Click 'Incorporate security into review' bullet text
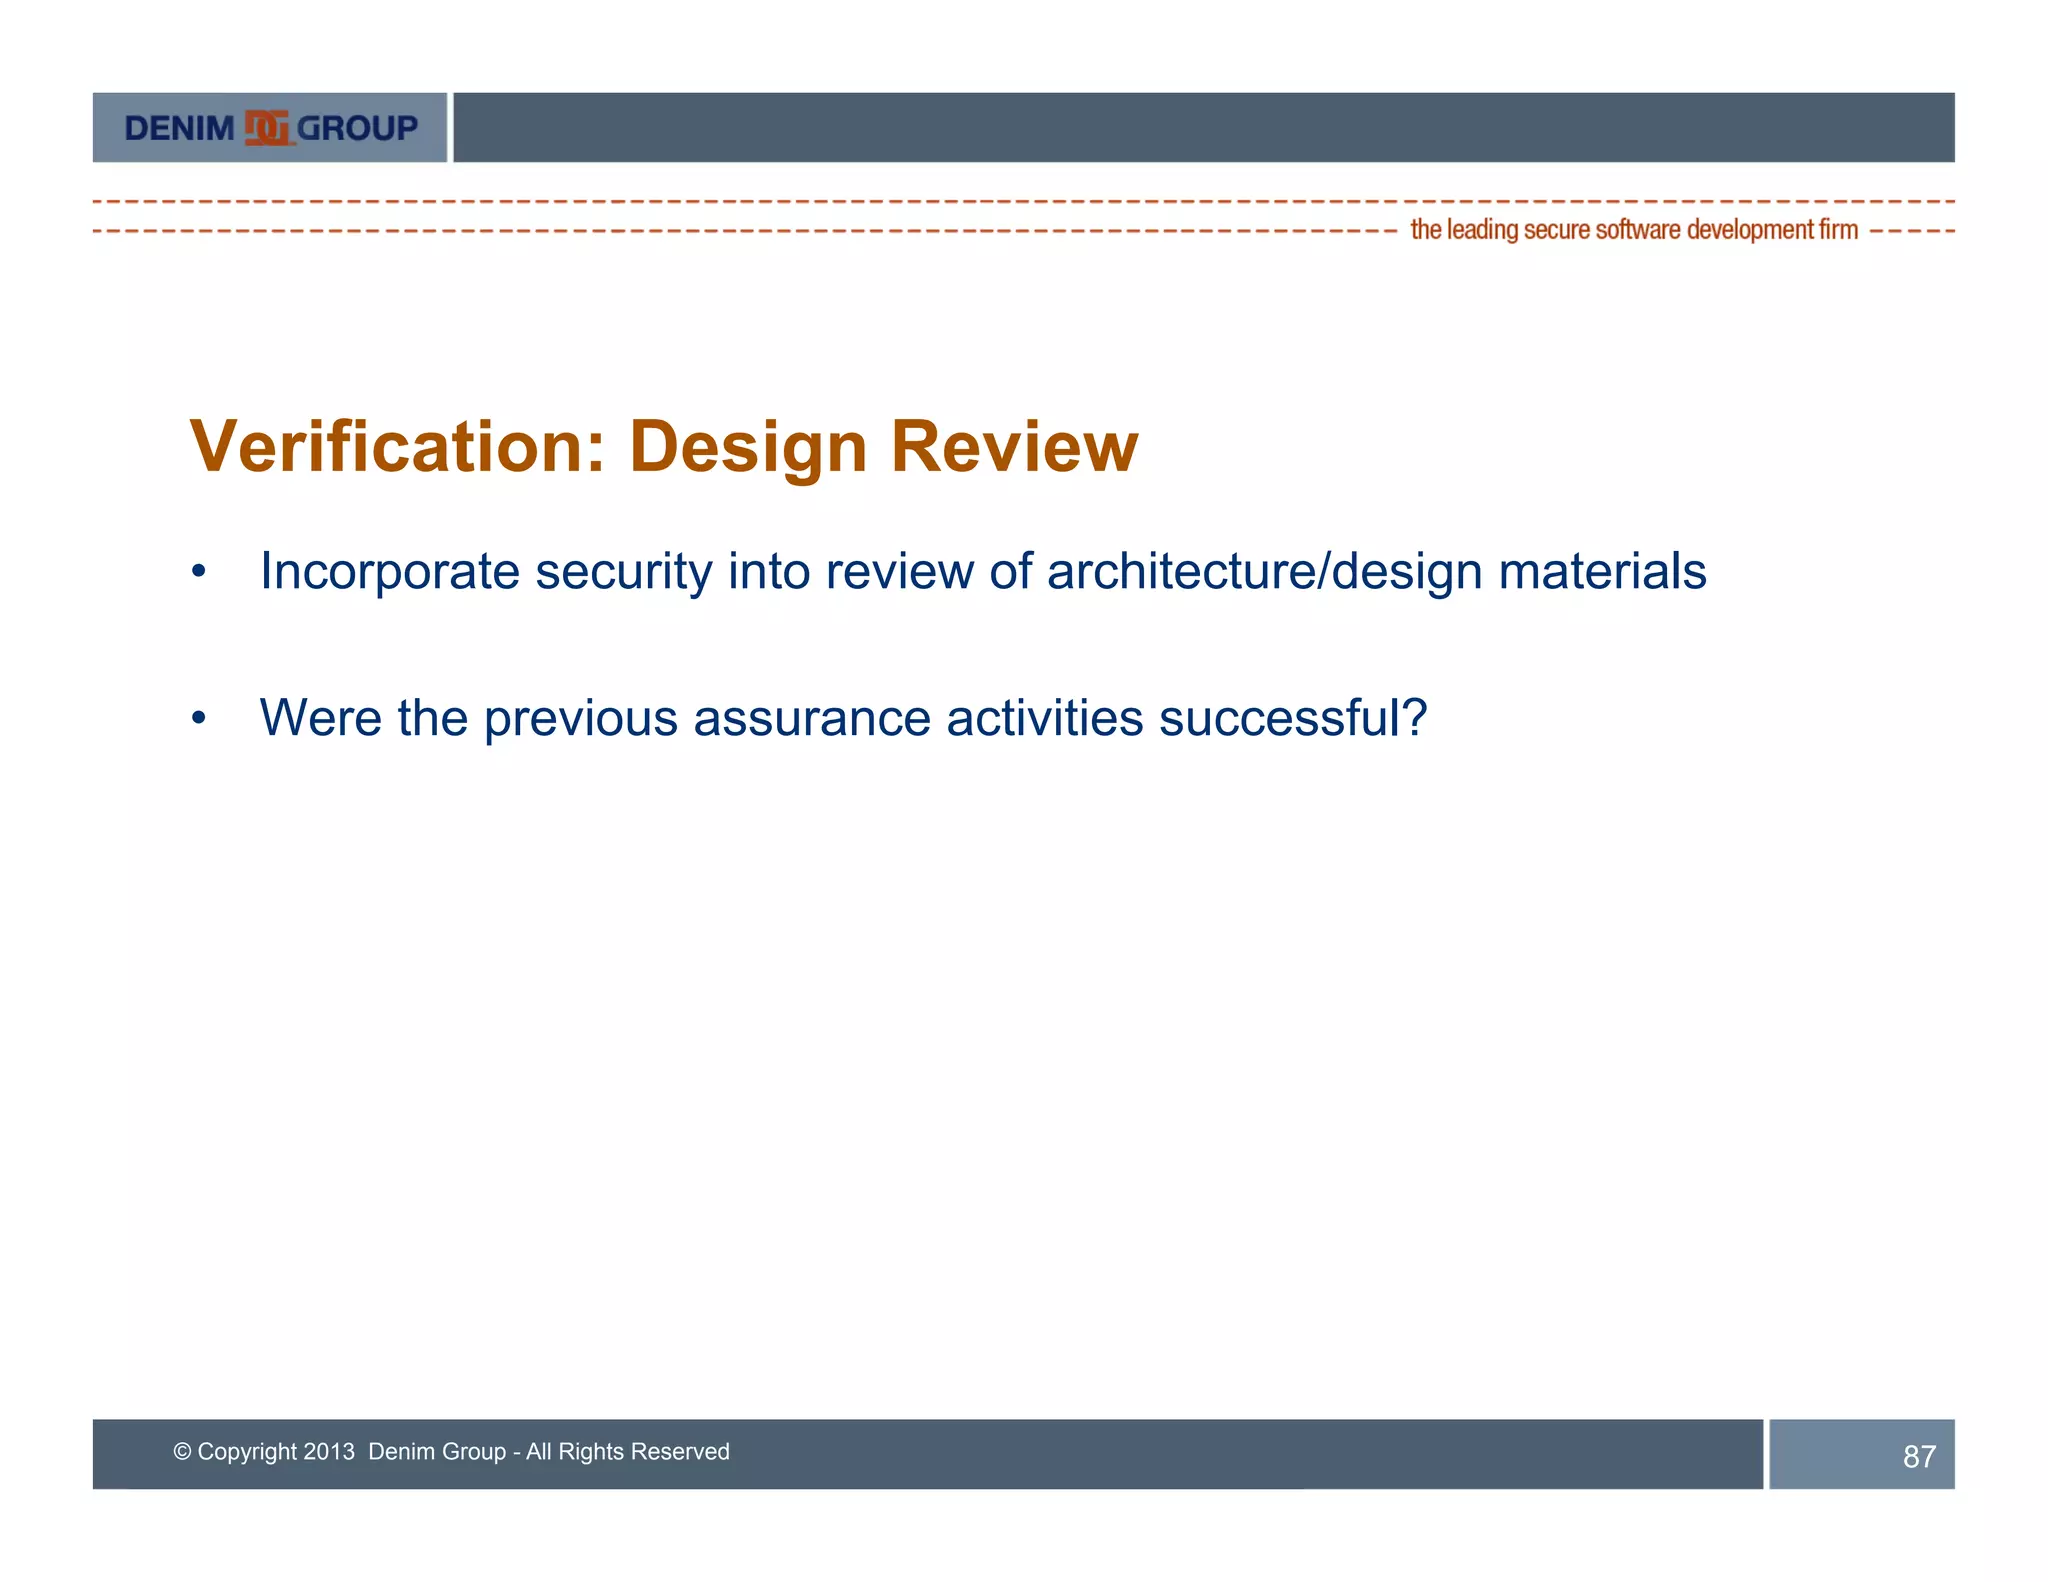2048x1582 pixels. click(x=620, y=572)
